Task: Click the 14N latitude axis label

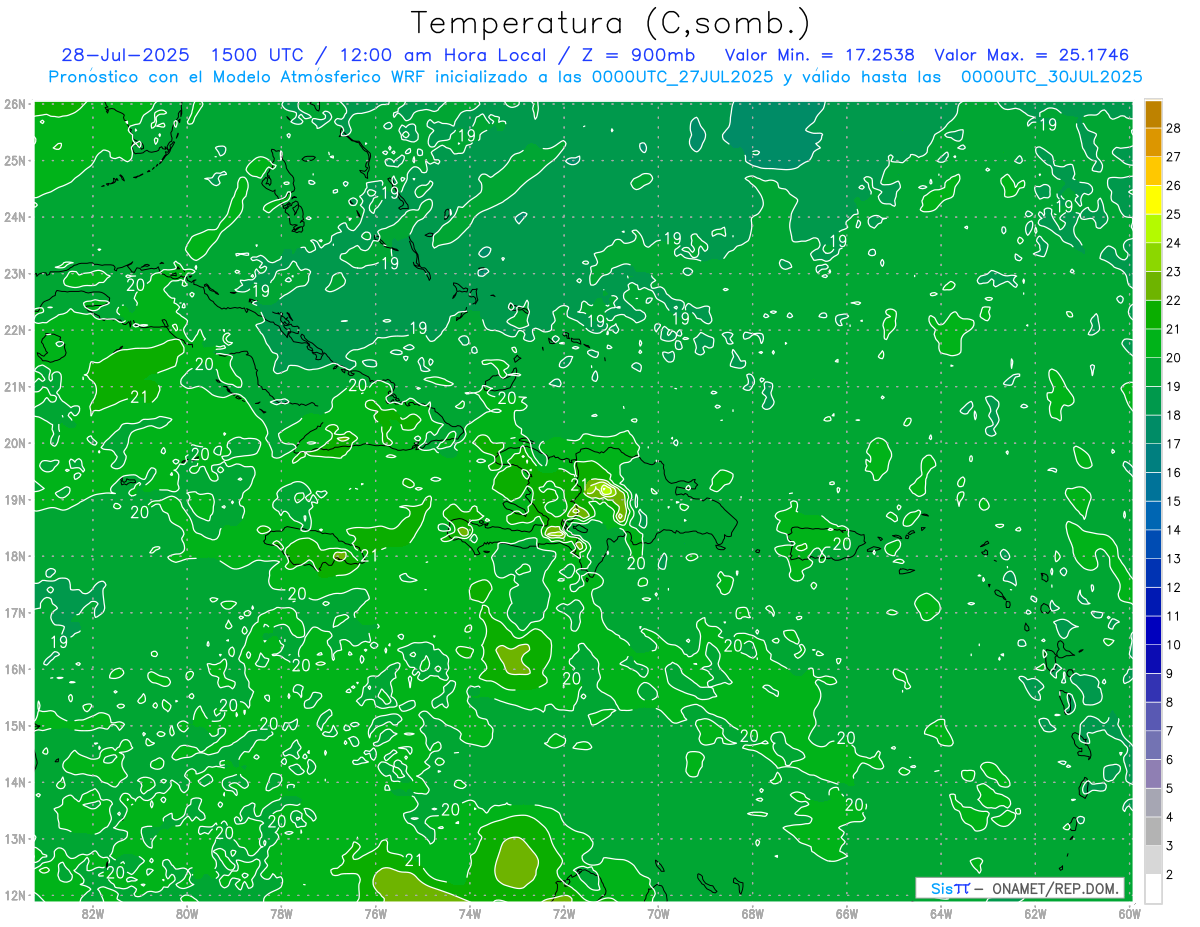Action: (14, 782)
